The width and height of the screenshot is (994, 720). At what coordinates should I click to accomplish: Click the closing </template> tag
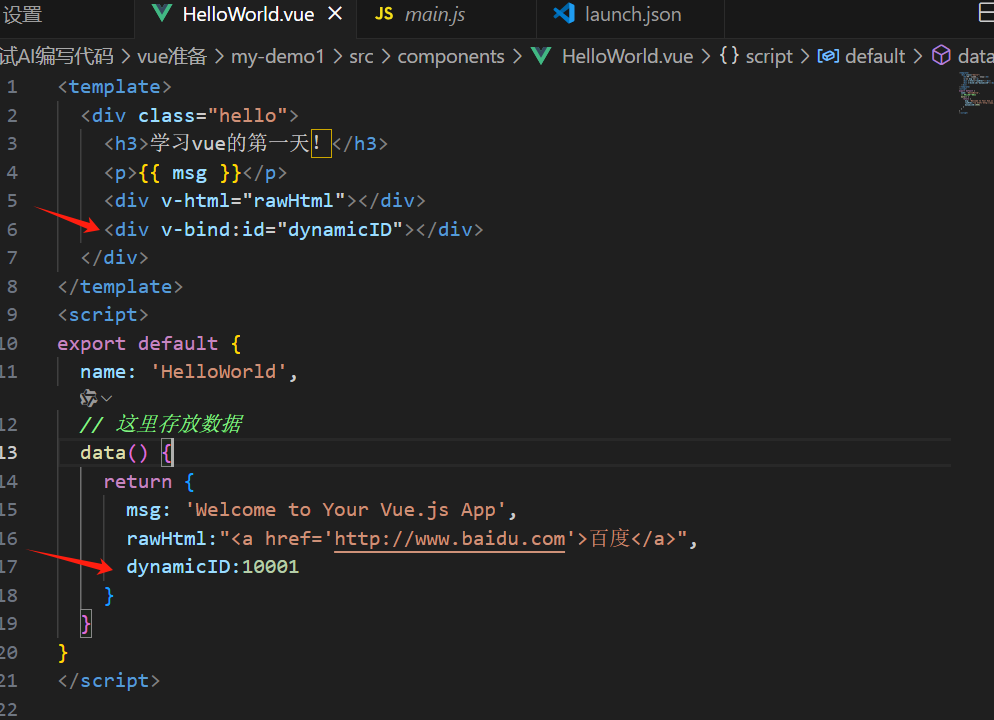(120, 286)
